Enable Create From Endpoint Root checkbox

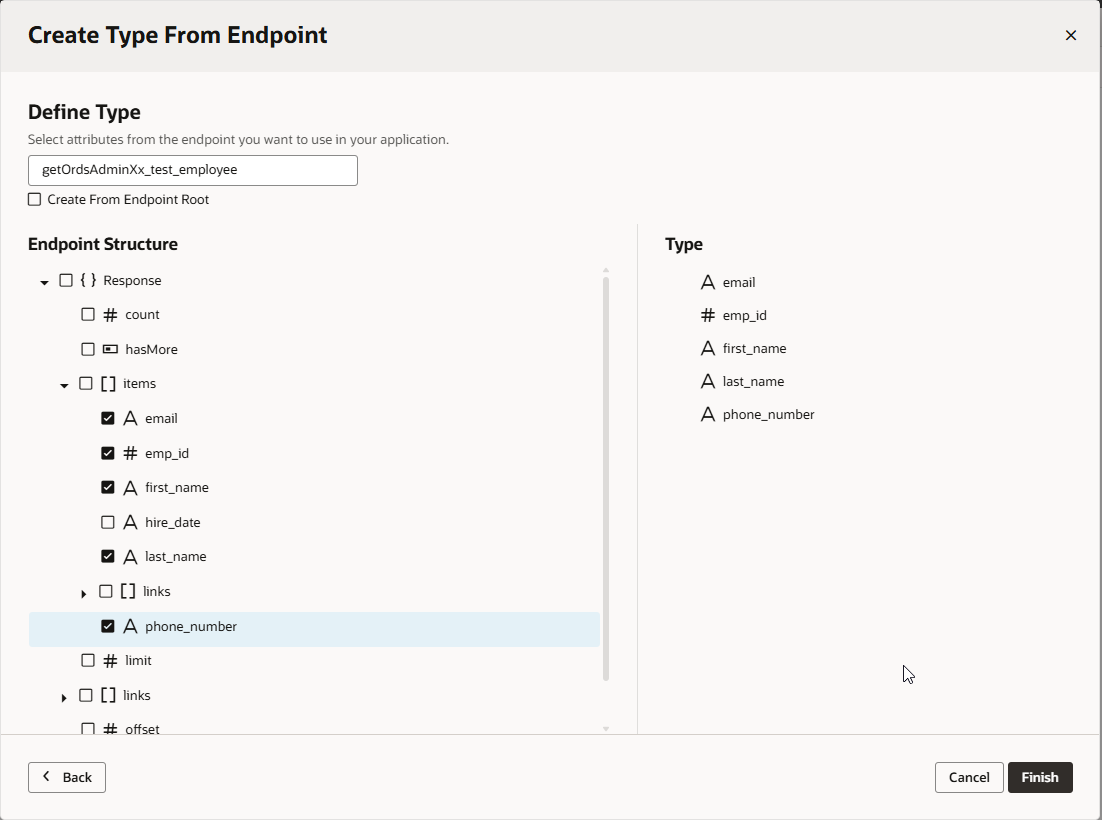point(35,199)
